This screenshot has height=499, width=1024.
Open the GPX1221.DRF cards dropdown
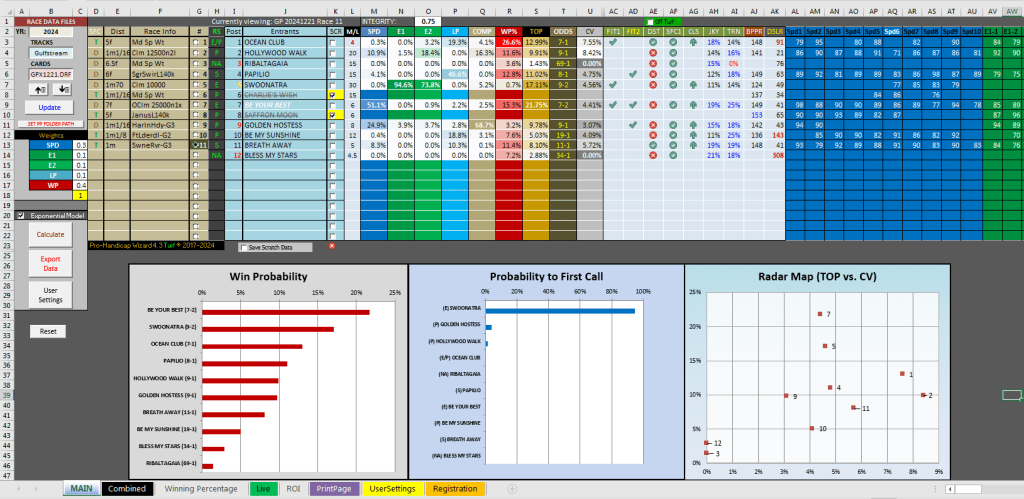point(50,73)
